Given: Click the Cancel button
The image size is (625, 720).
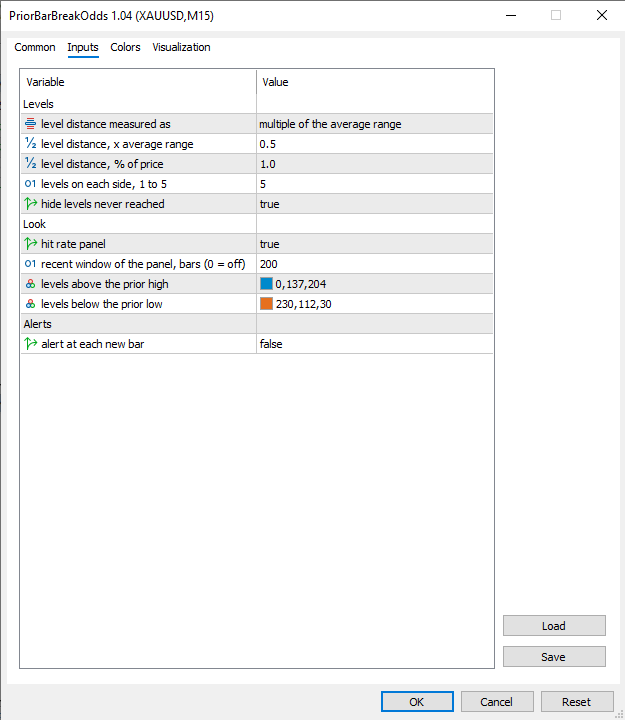Looking at the screenshot, I should click(497, 702).
